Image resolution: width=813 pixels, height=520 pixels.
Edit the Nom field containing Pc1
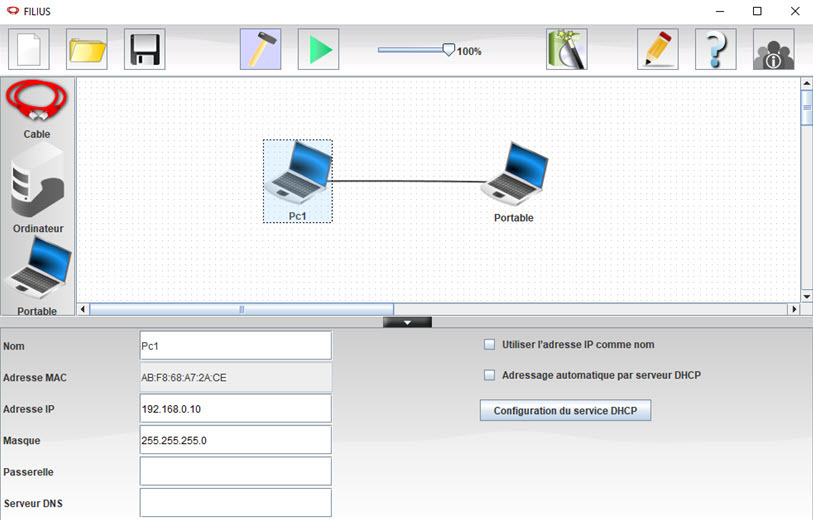tap(235, 346)
